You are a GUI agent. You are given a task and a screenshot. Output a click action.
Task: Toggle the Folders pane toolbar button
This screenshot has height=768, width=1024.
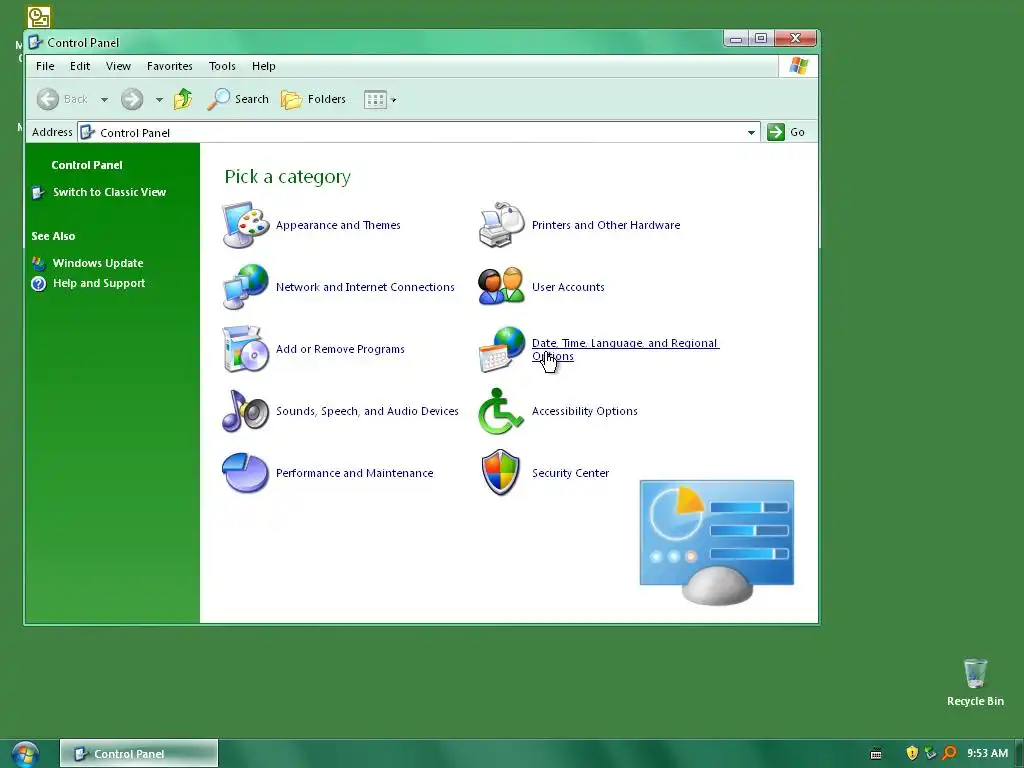click(313, 99)
